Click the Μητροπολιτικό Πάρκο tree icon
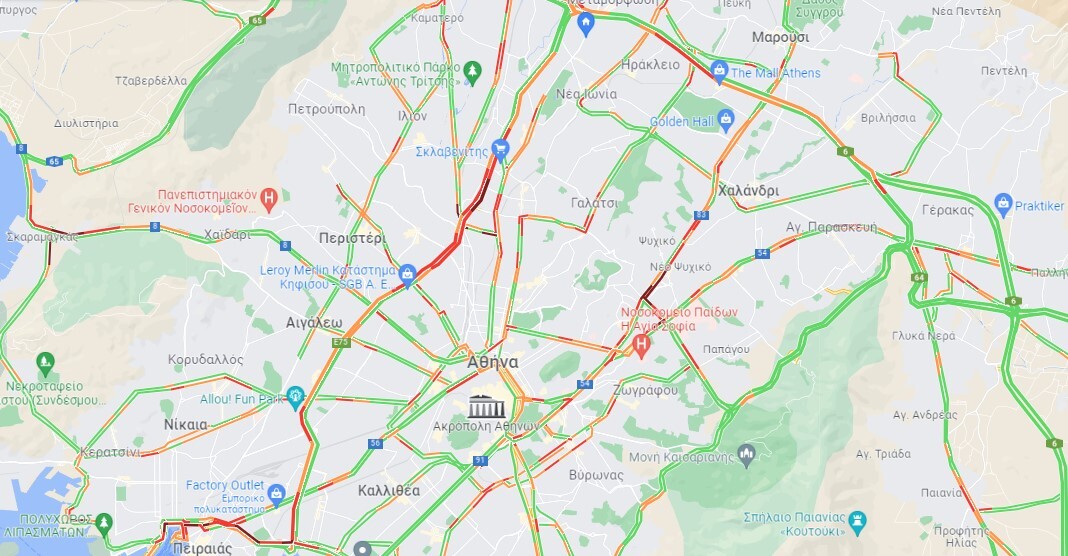1068x556 pixels. coord(471,72)
